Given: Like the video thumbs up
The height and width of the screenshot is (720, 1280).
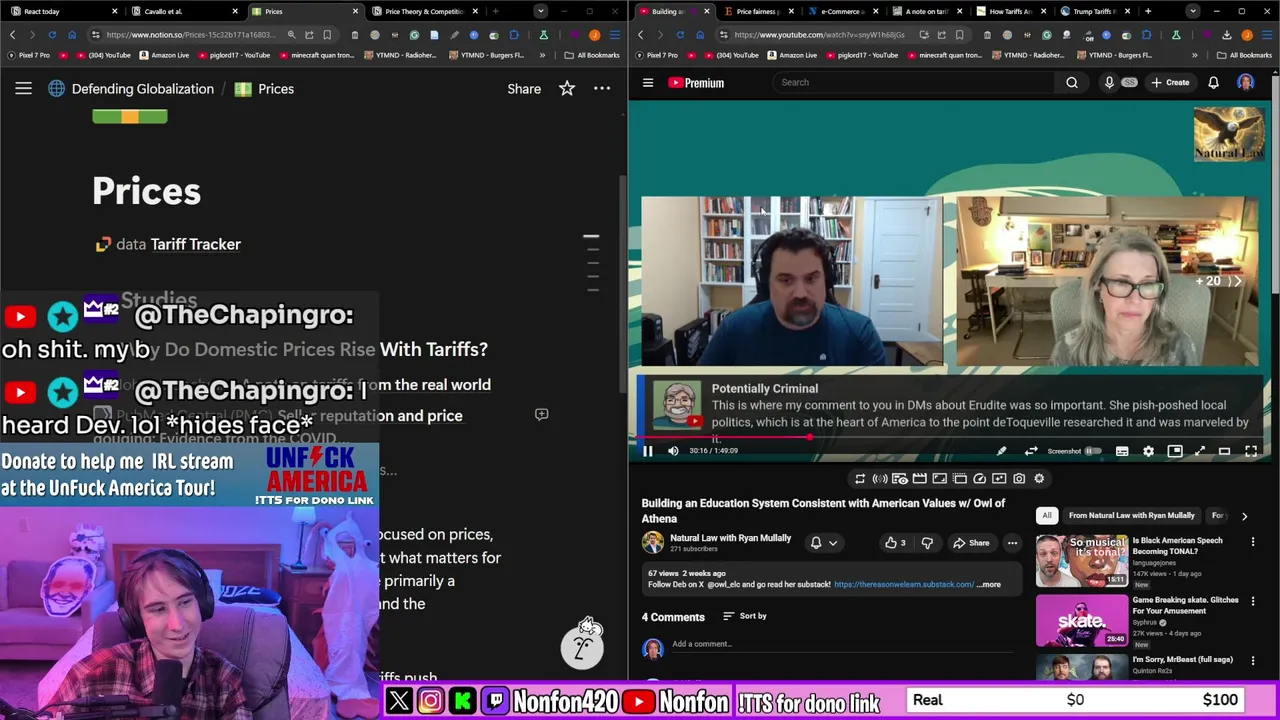Looking at the screenshot, I should tap(895, 543).
